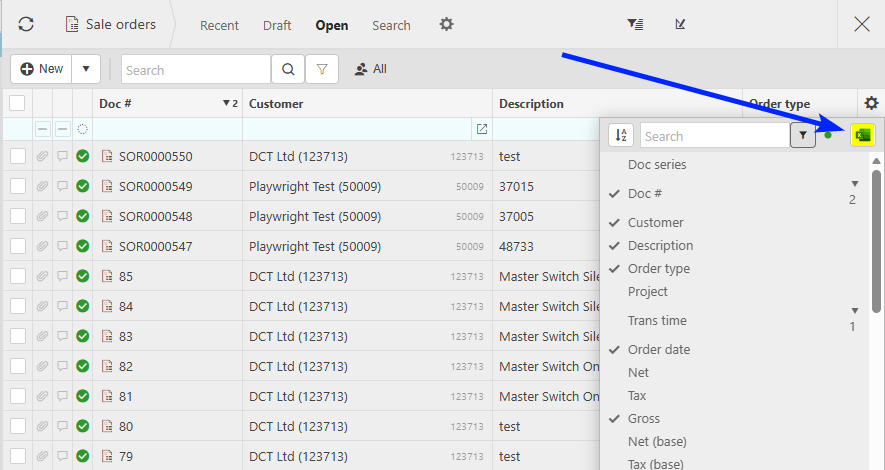Click the All users filter button
The image size is (885, 470).
(370, 69)
